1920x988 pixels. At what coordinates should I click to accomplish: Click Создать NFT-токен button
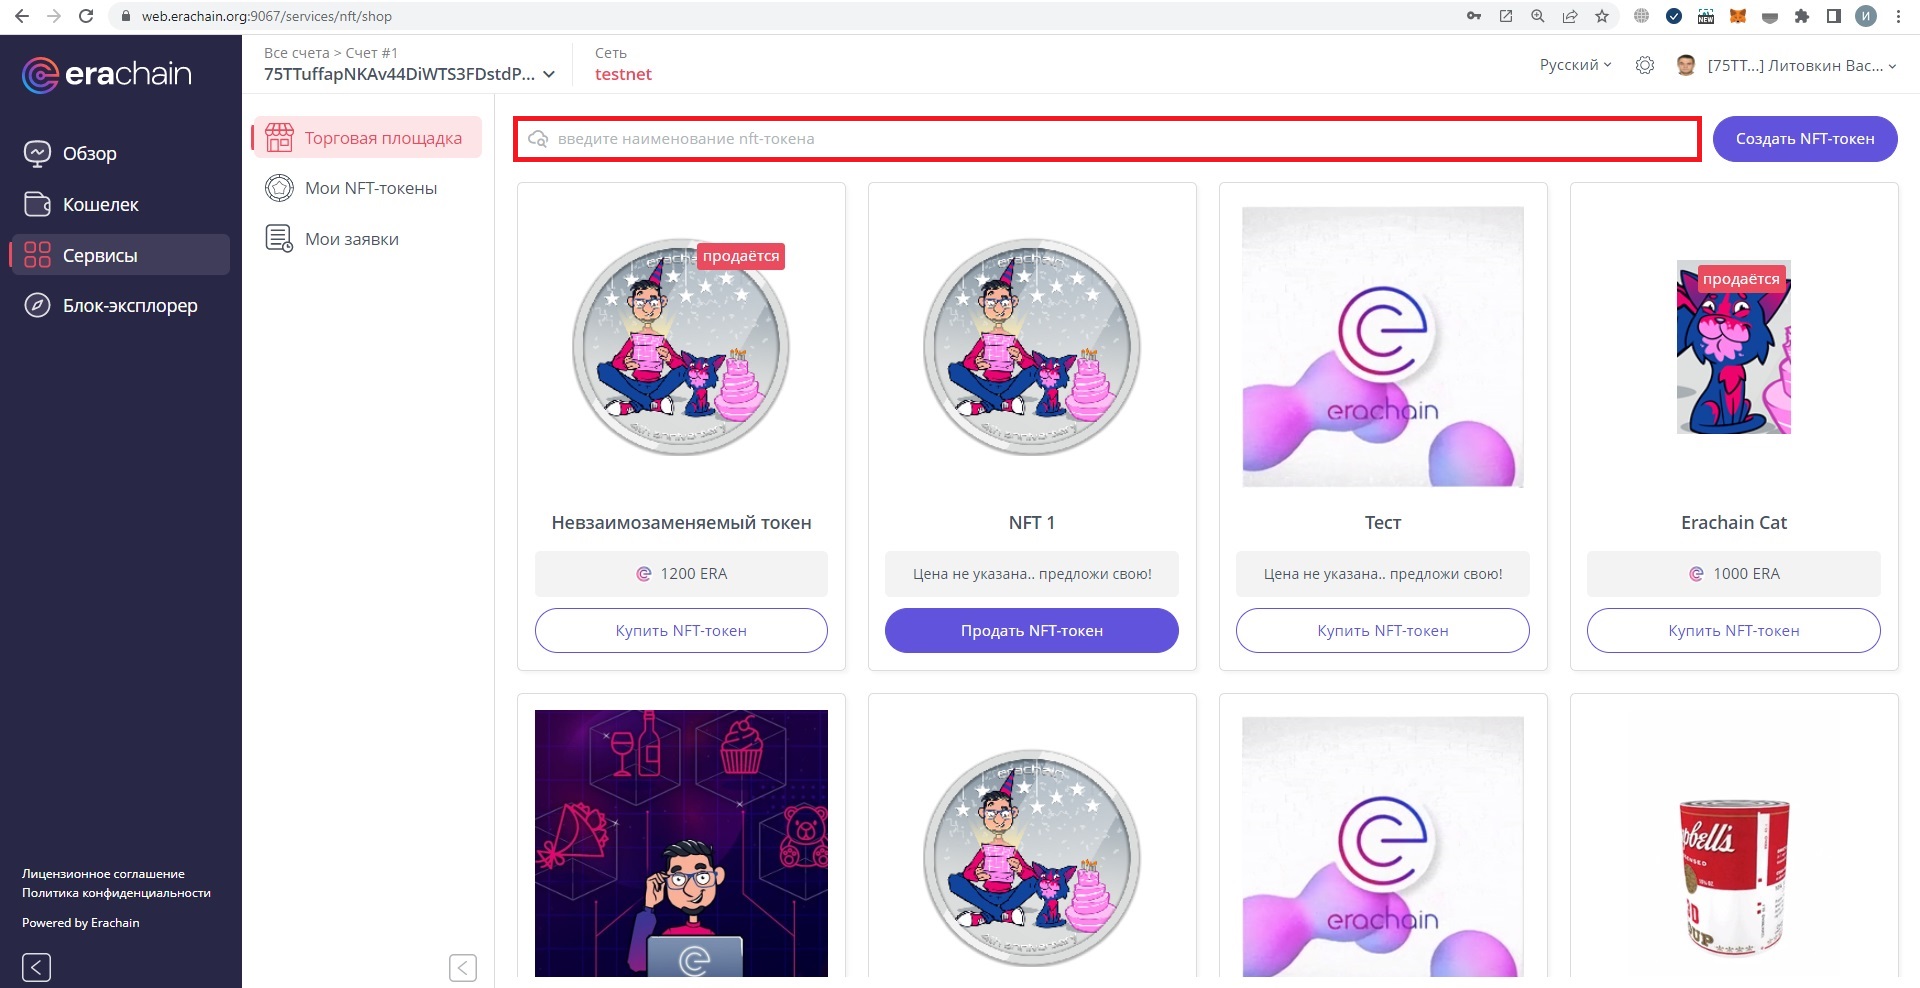click(x=1805, y=139)
